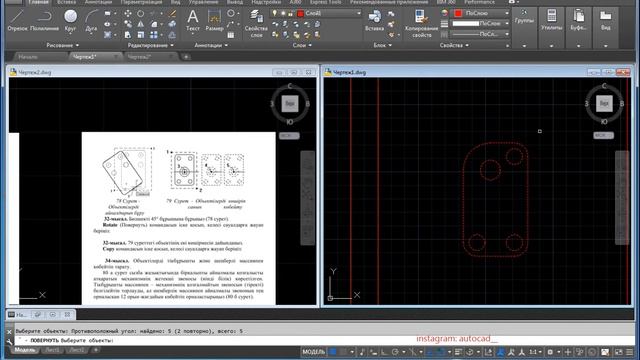This screenshot has width=640, height=360.
Task: Click the Вставка (Insert block) button
Action: pos(374,20)
